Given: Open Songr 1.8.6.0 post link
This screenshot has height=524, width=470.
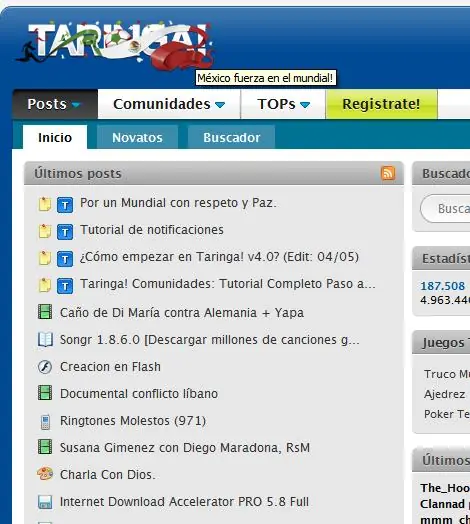Looking at the screenshot, I should click(210, 340).
